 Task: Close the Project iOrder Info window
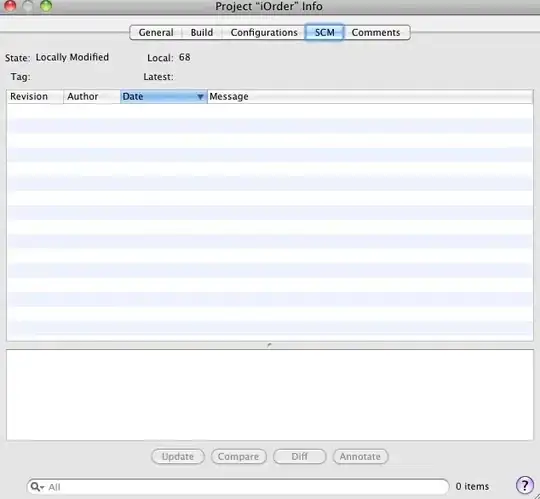click(10, 6)
